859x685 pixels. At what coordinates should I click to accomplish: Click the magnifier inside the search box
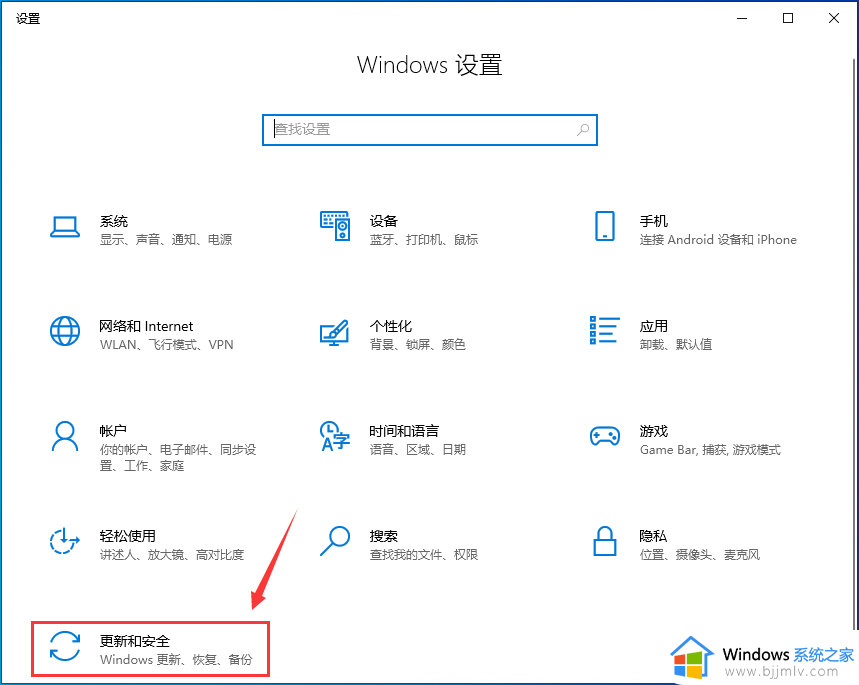[583, 130]
